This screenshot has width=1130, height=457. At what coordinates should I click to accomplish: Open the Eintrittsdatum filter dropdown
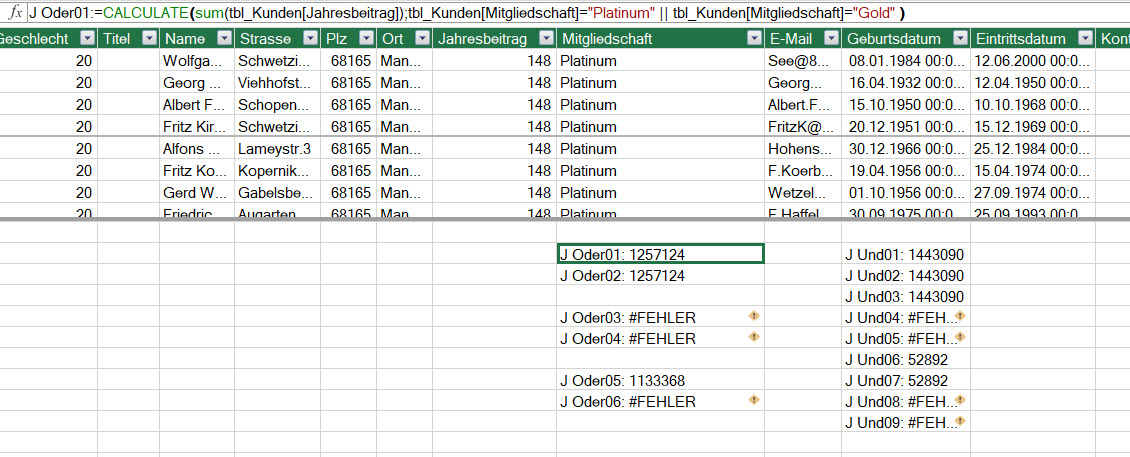[x=1085, y=39]
